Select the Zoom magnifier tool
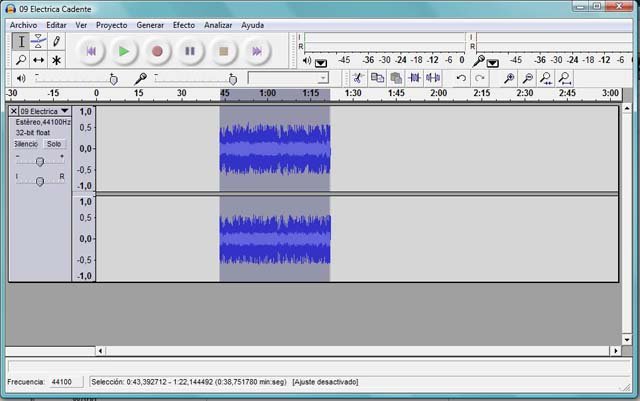Image resolution: width=640 pixels, height=401 pixels. [x=21, y=60]
